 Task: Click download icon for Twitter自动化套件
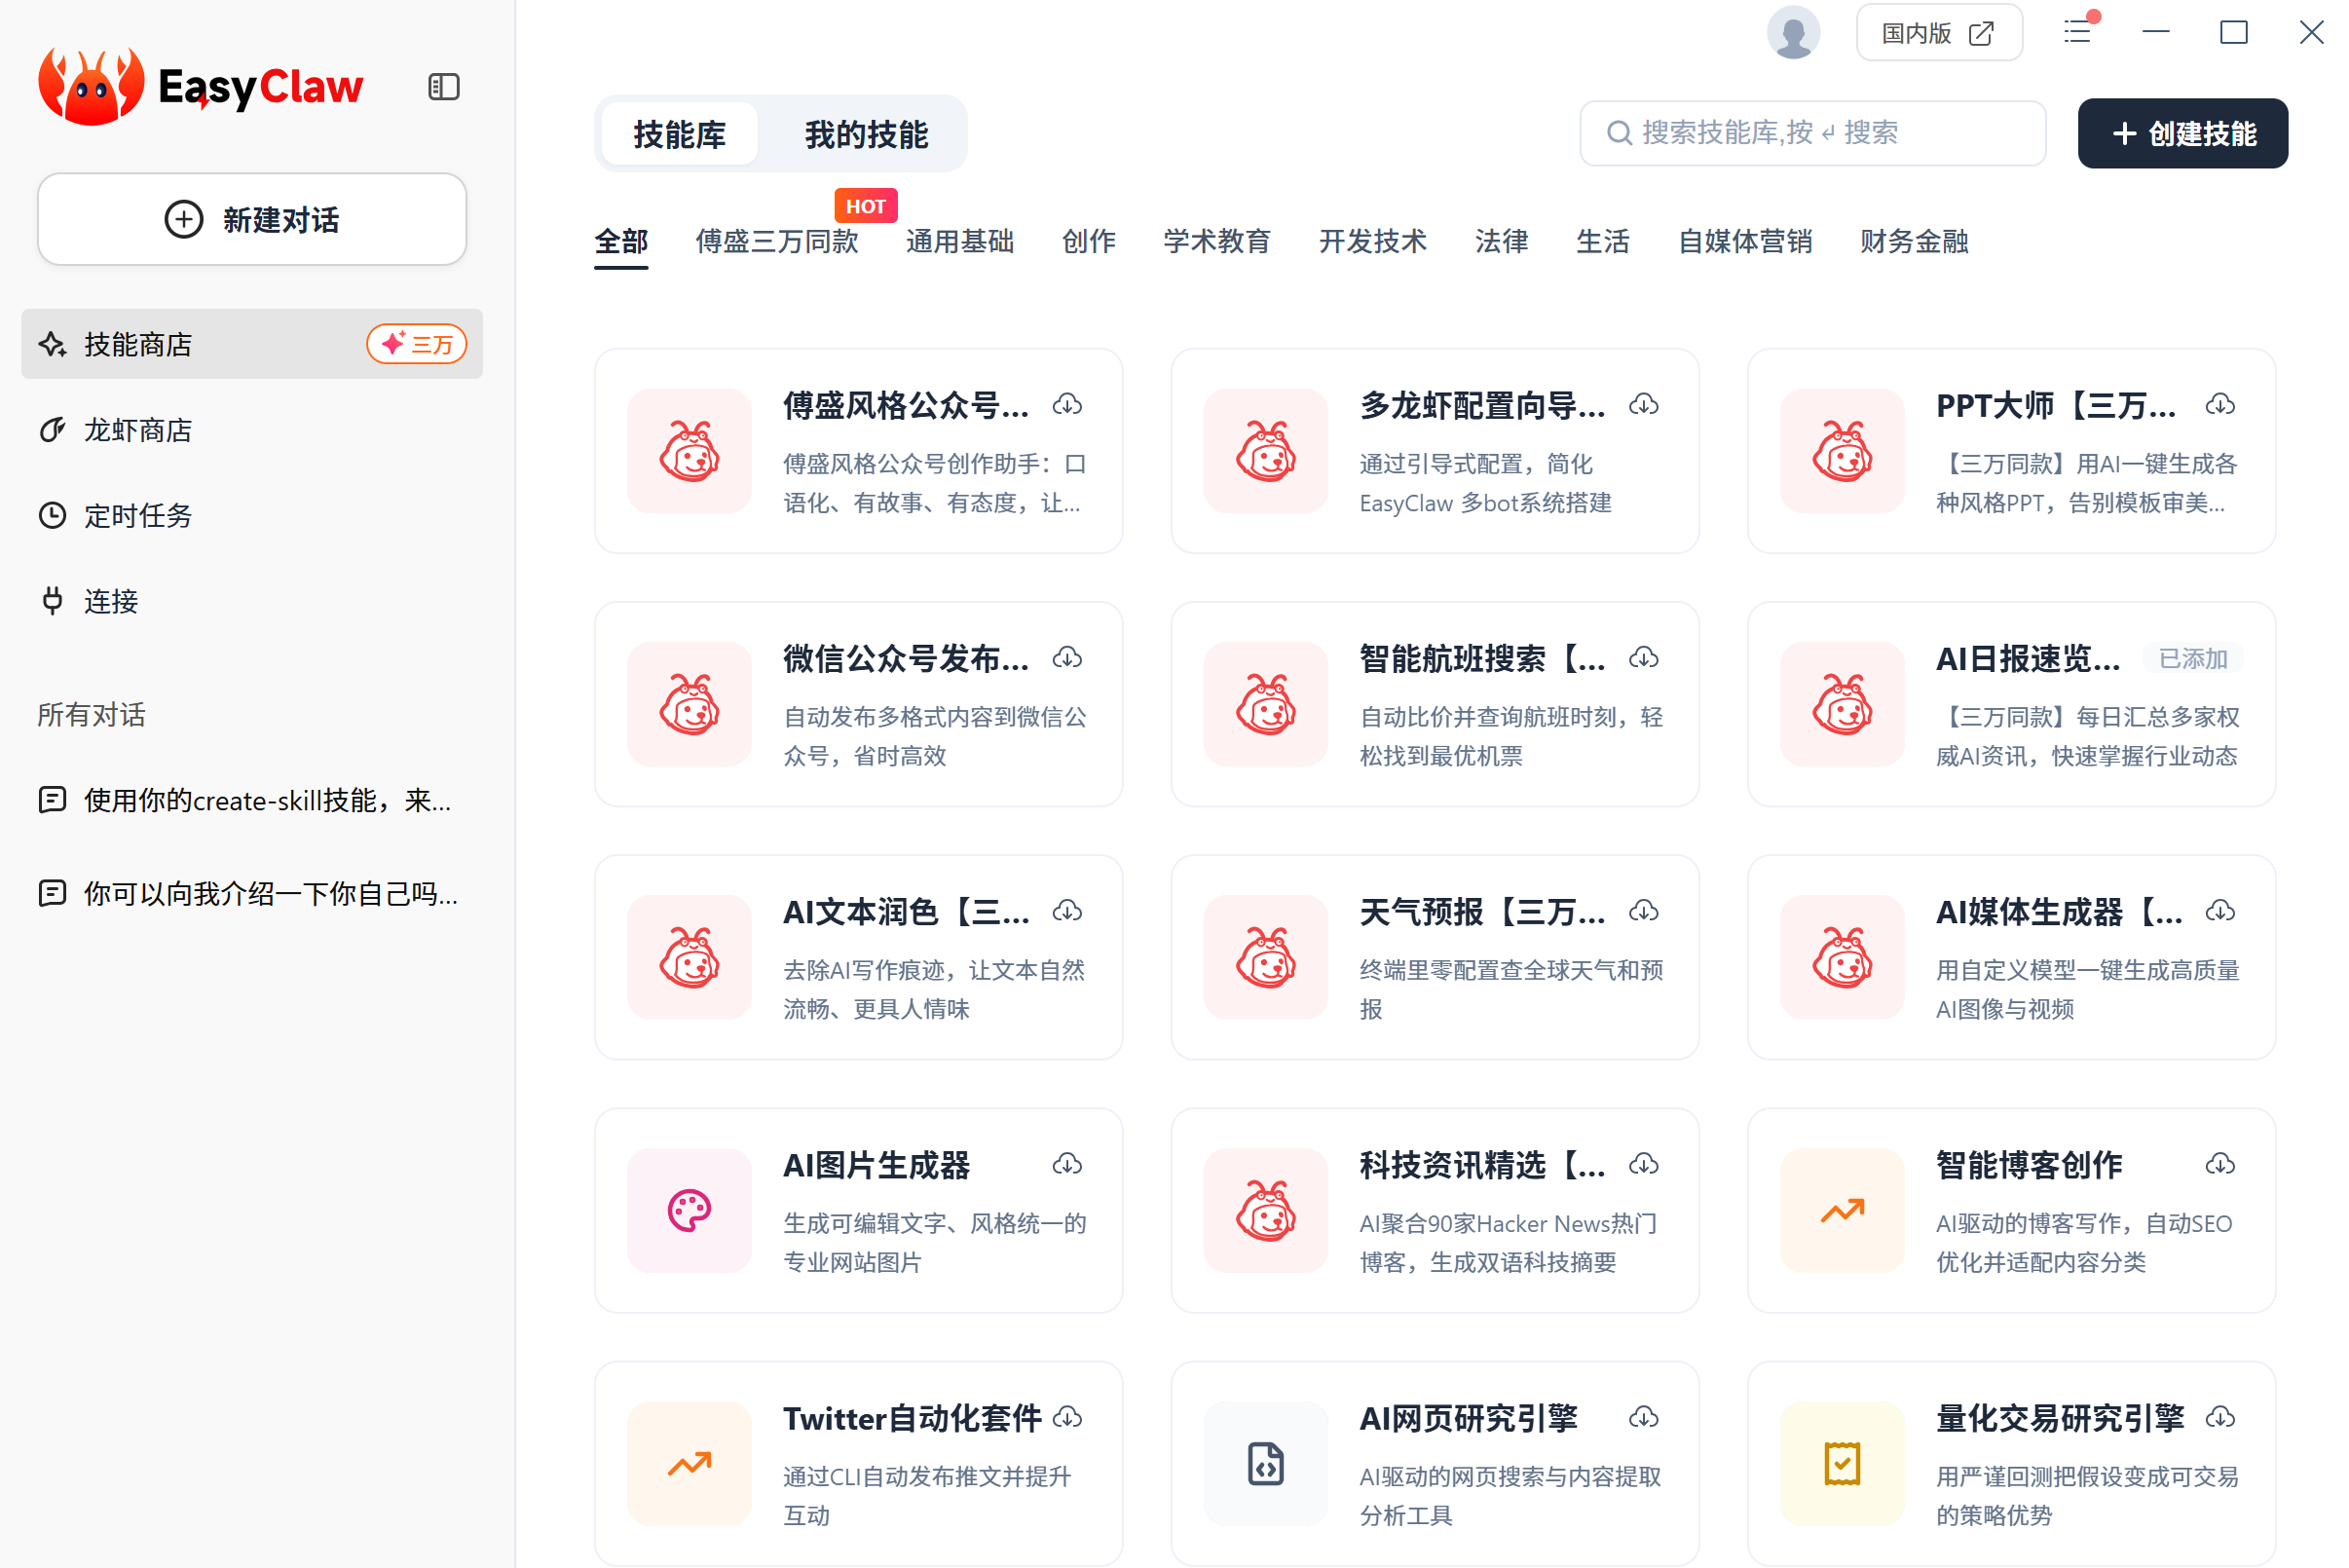point(1067,1417)
